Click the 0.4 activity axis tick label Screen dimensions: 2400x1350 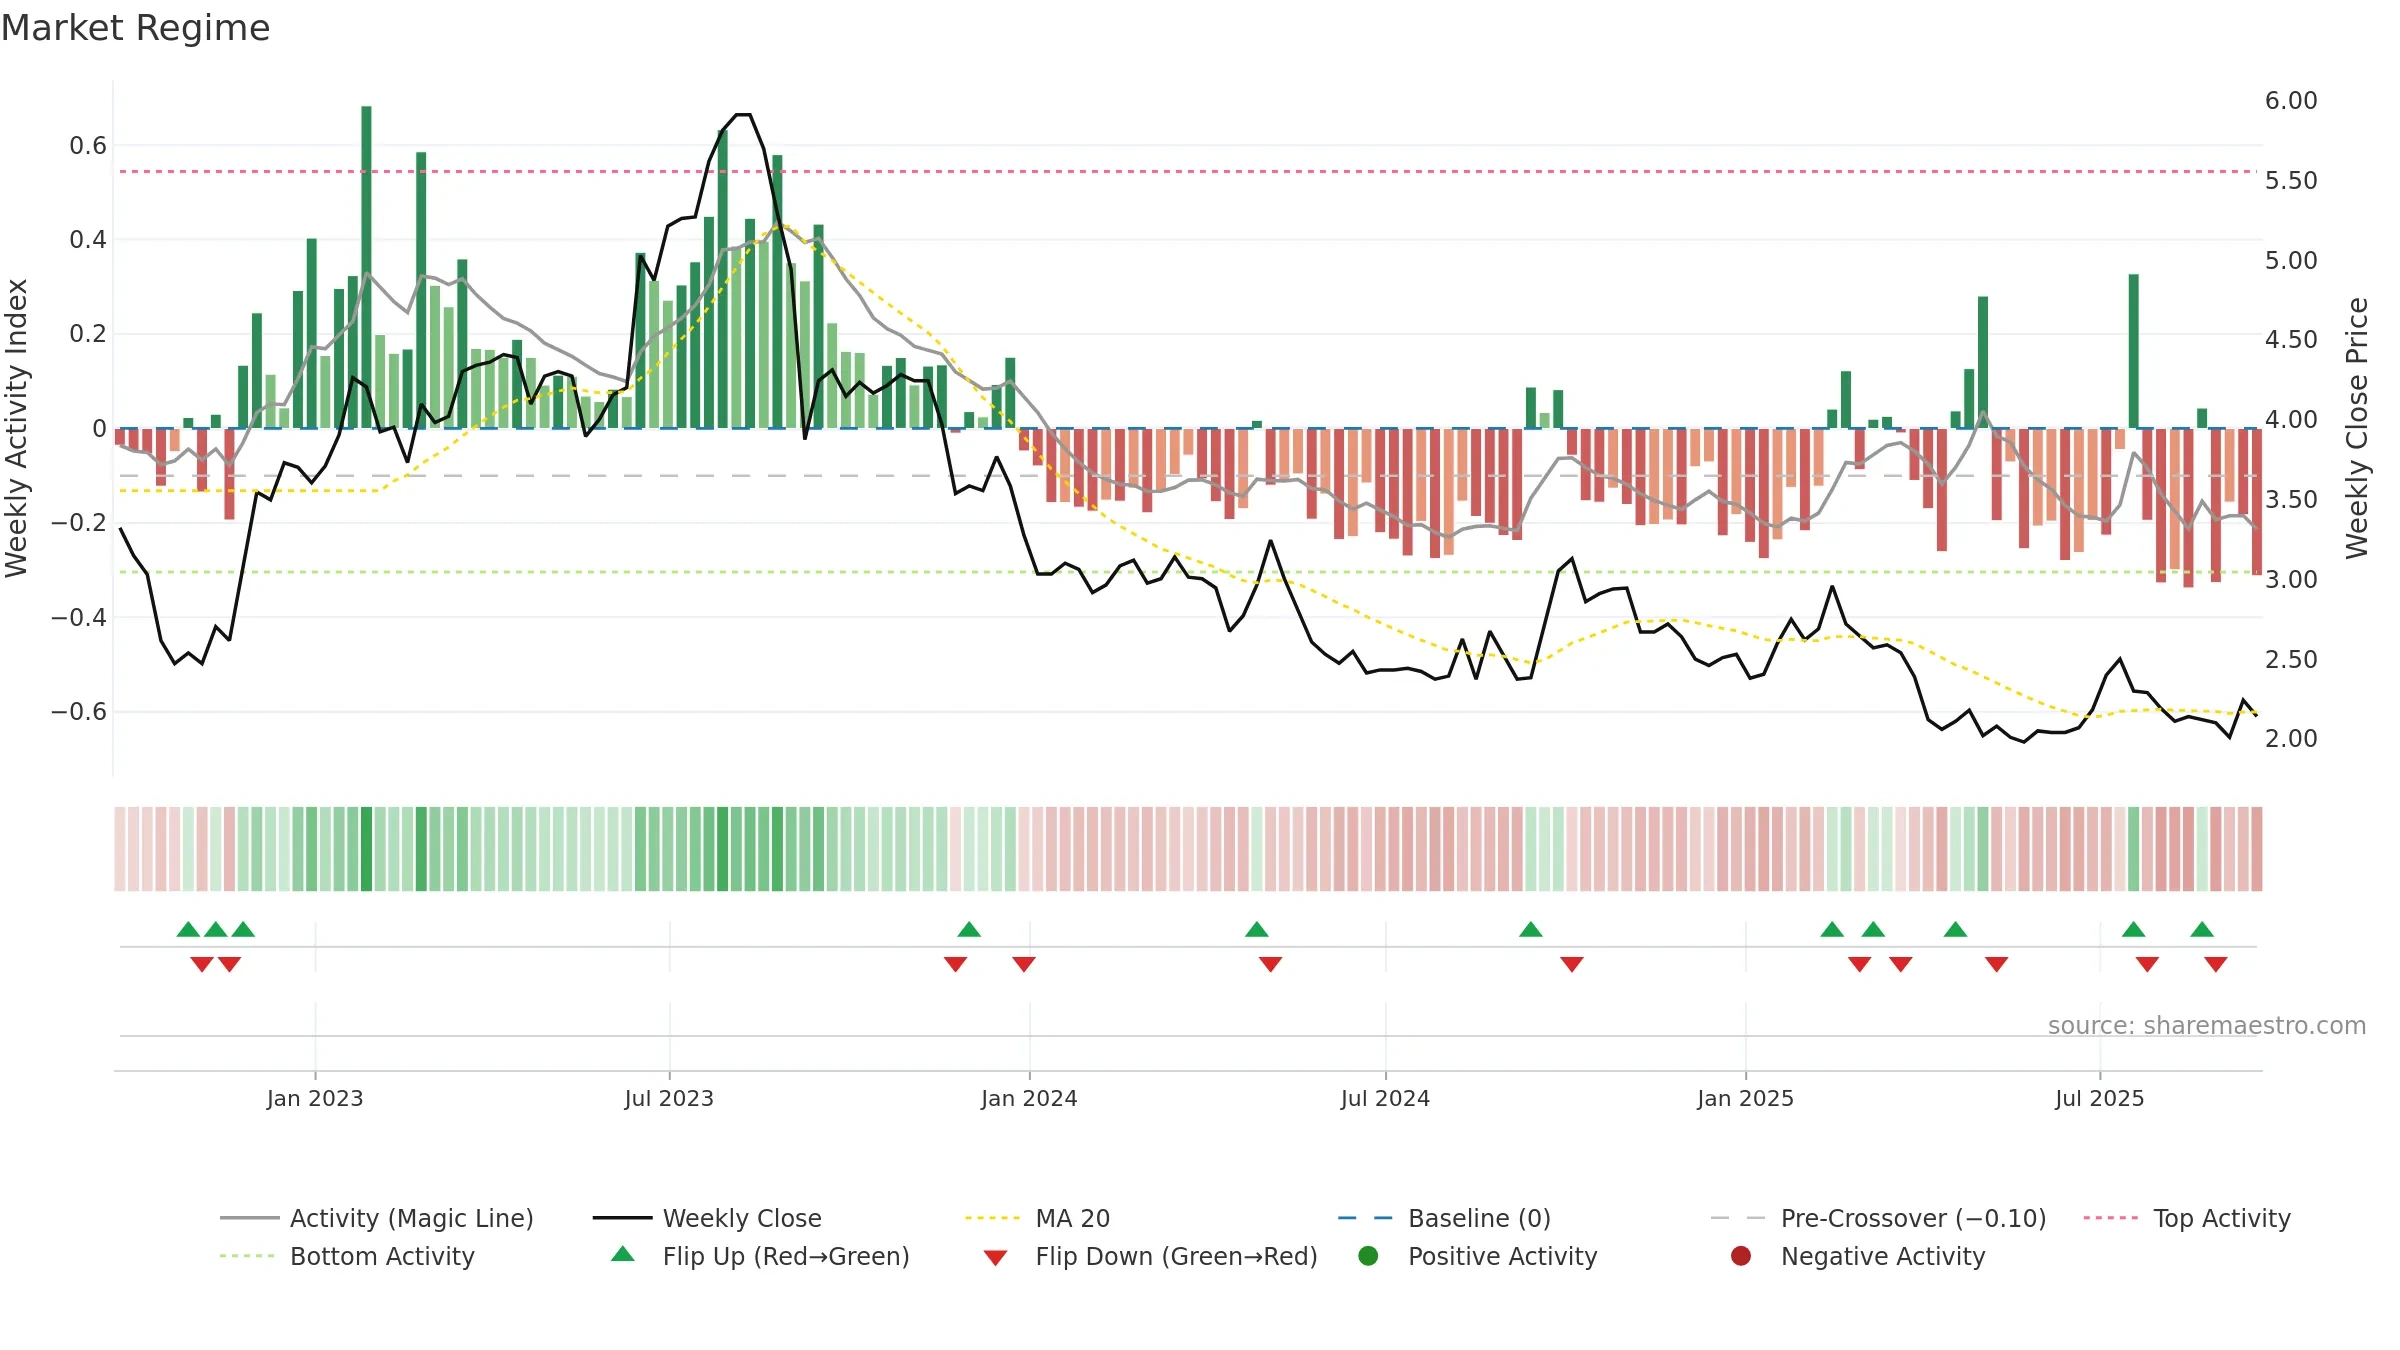tap(88, 240)
